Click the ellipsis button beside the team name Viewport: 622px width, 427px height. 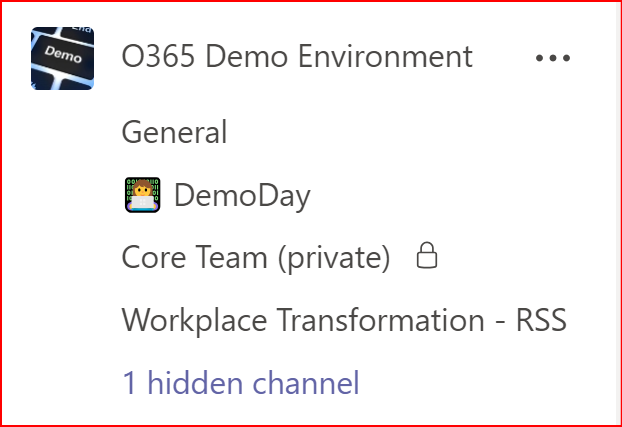click(x=553, y=58)
